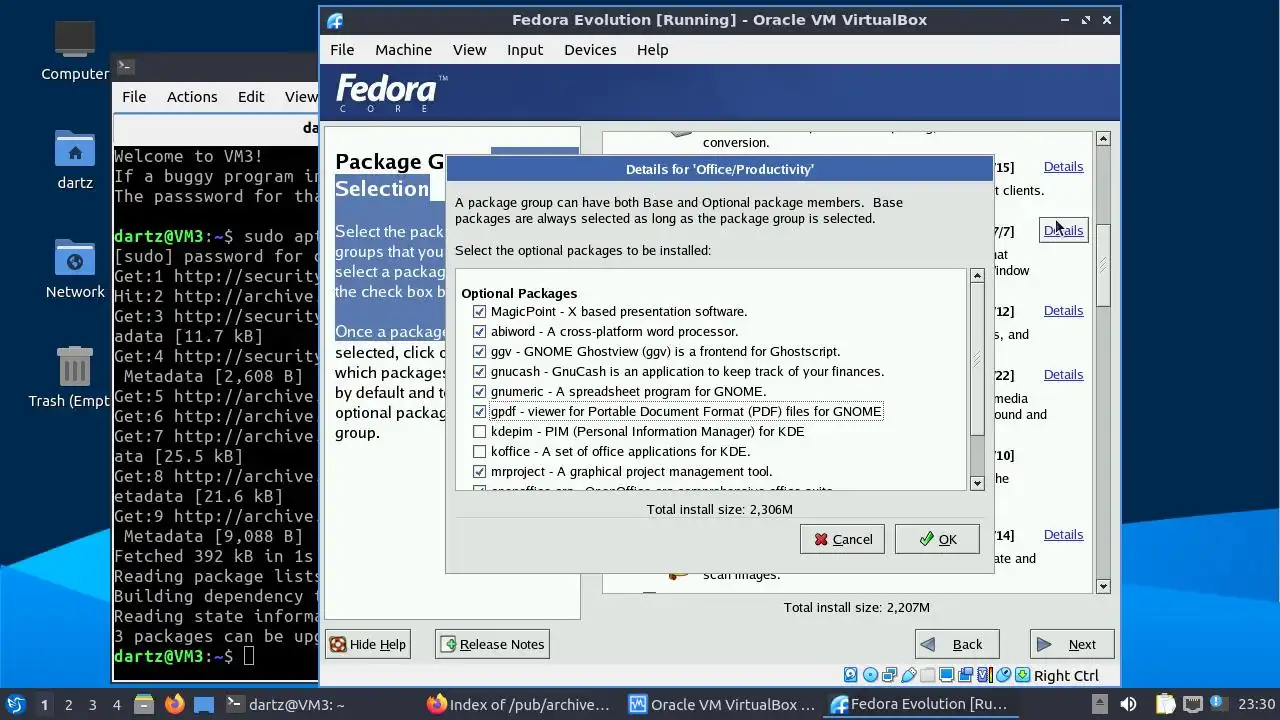Check the kdepim PIM for KDE package
The width and height of the screenshot is (1280, 720).
point(480,431)
